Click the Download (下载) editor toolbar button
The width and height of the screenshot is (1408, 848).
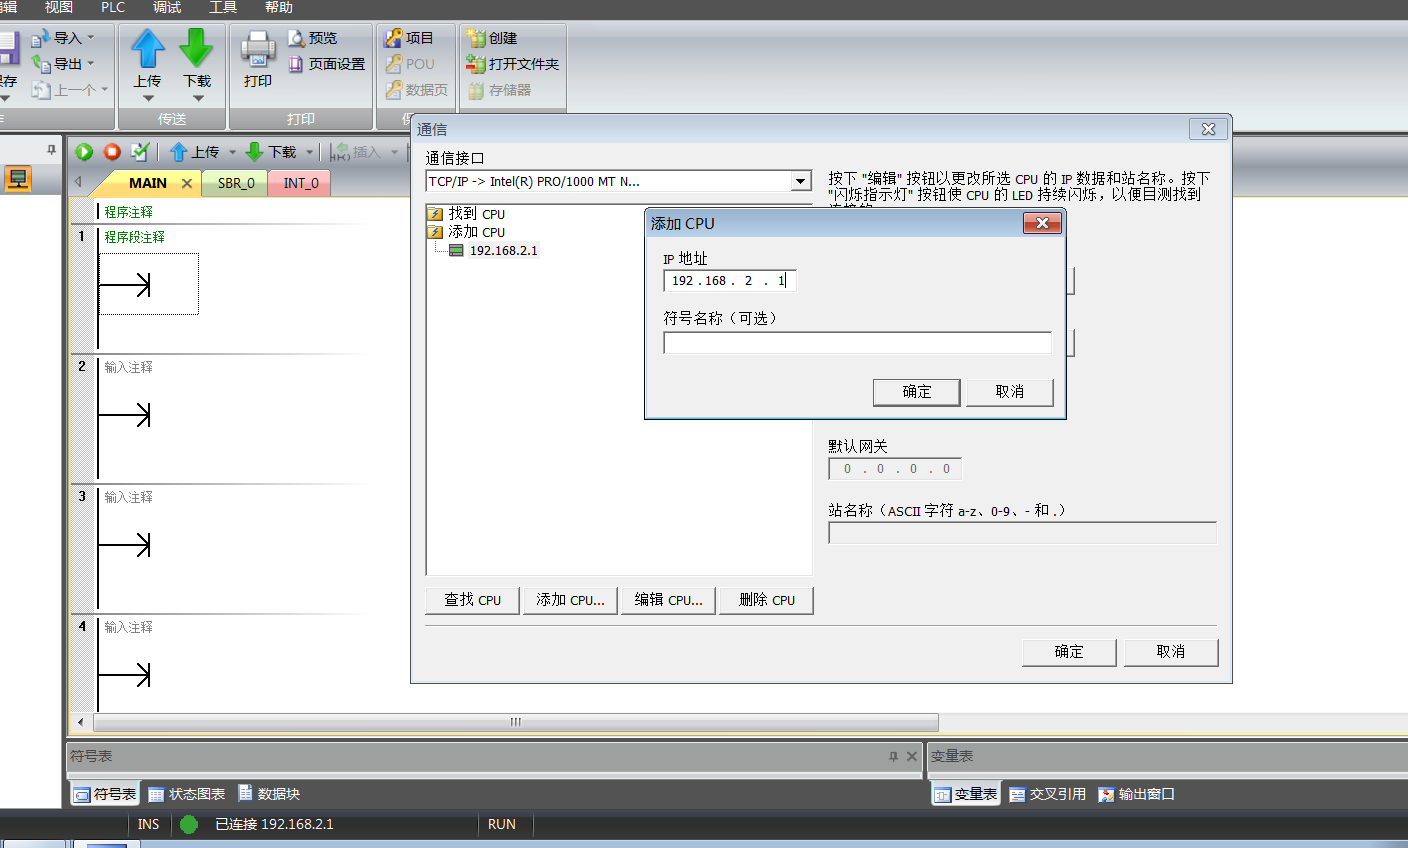point(271,152)
